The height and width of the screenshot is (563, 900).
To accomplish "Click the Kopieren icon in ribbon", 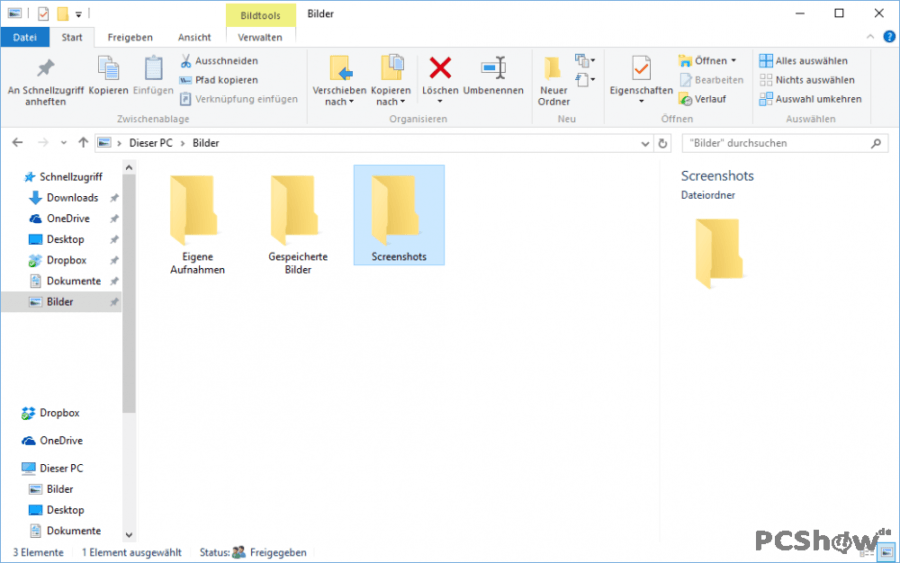I will point(108,75).
